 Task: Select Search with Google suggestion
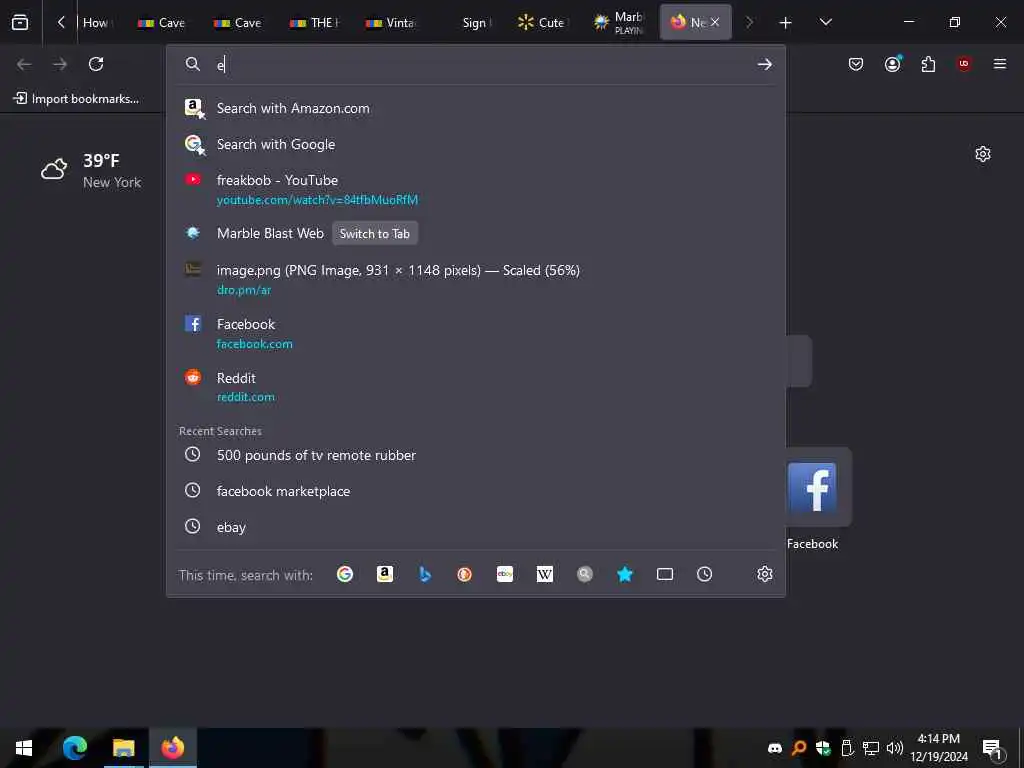click(x=476, y=144)
